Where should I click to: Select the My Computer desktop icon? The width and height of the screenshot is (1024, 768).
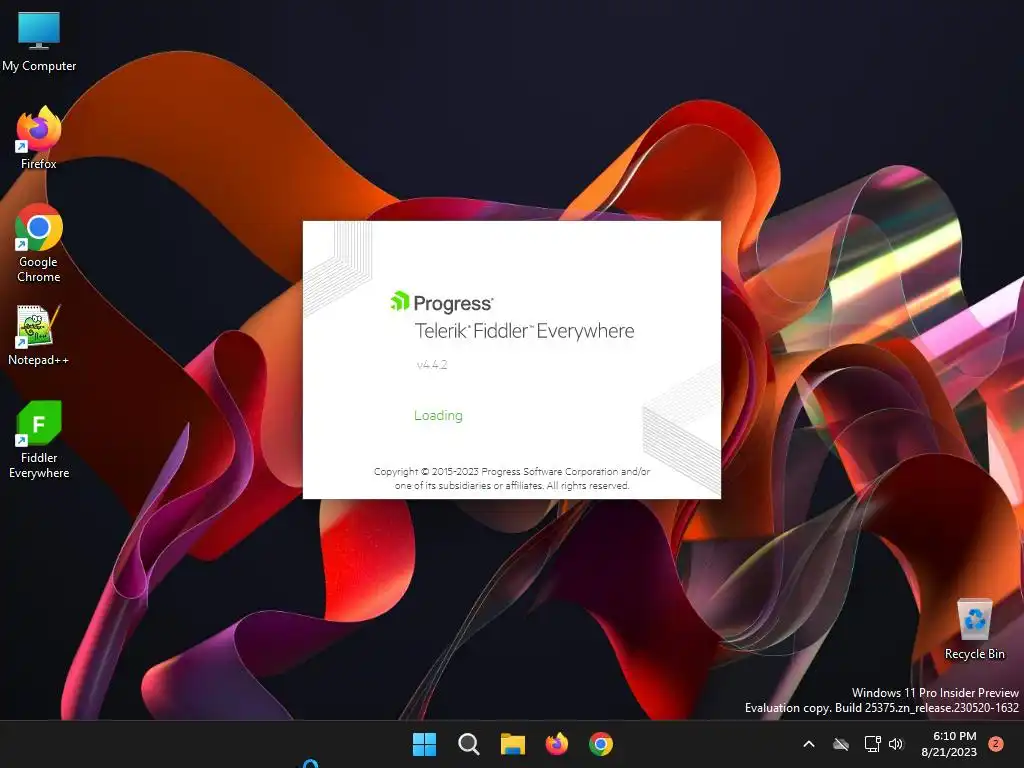[x=39, y=41]
